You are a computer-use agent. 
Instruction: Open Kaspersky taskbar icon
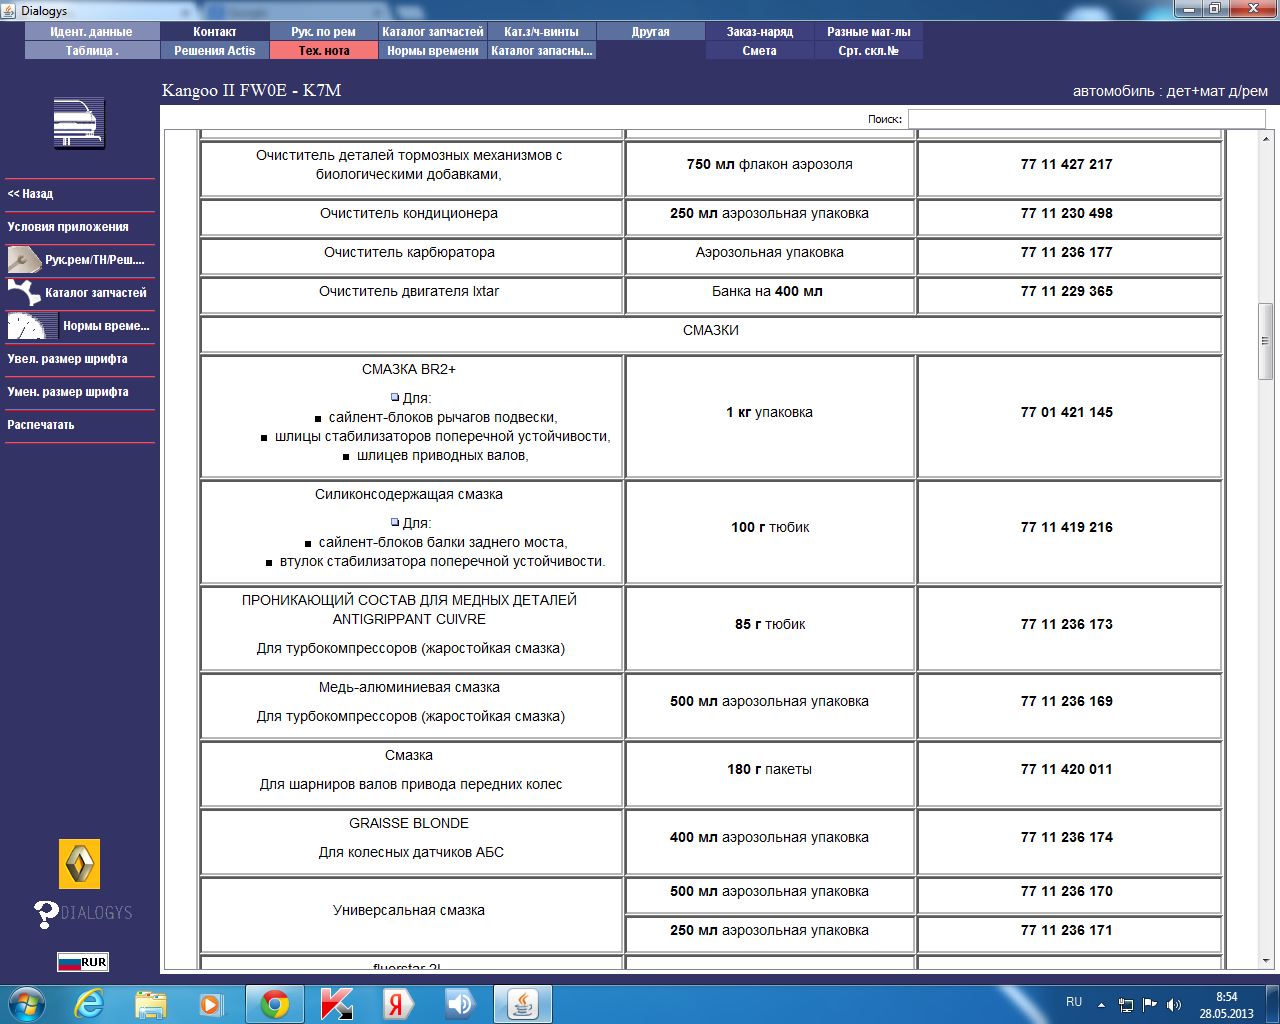click(337, 1004)
